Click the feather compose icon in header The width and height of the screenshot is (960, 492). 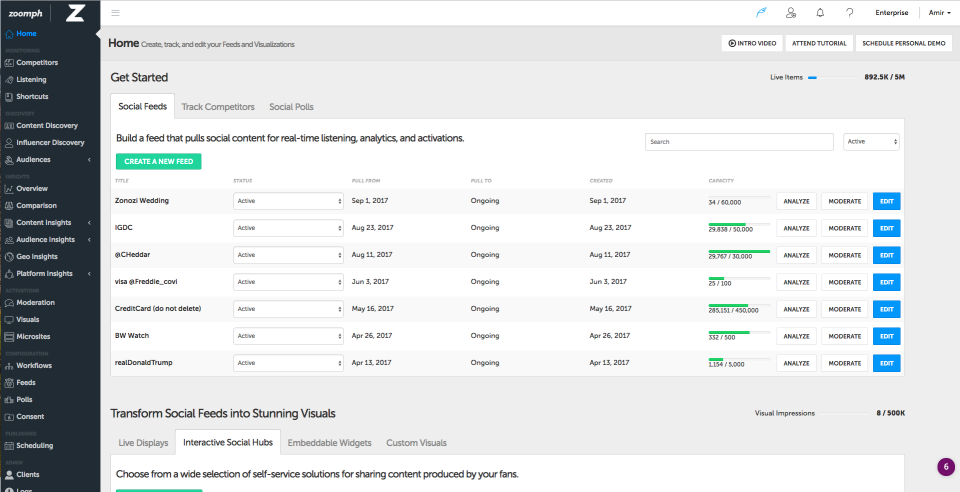(761, 13)
